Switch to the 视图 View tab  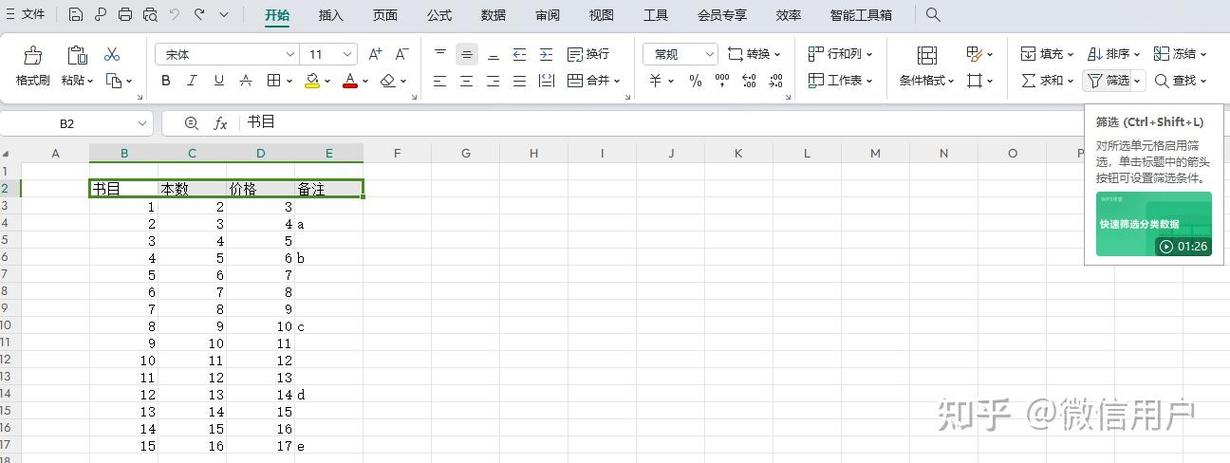click(601, 15)
